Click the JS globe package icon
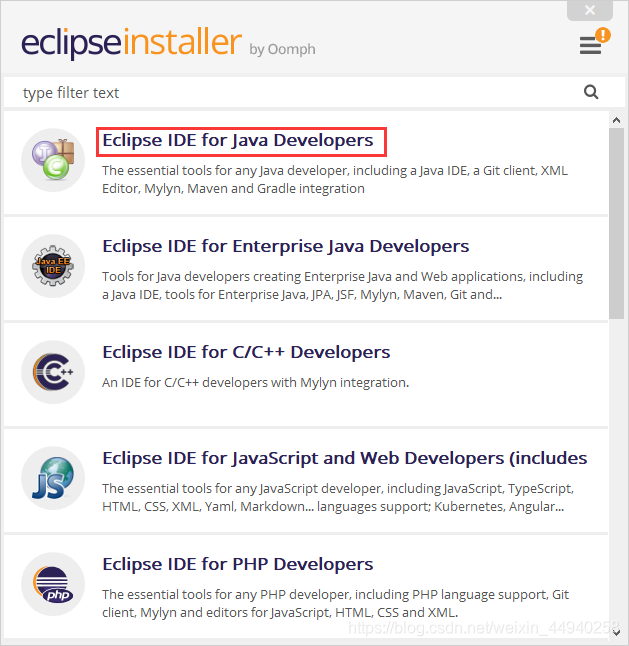The image size is (629, 646). point(53,478)
